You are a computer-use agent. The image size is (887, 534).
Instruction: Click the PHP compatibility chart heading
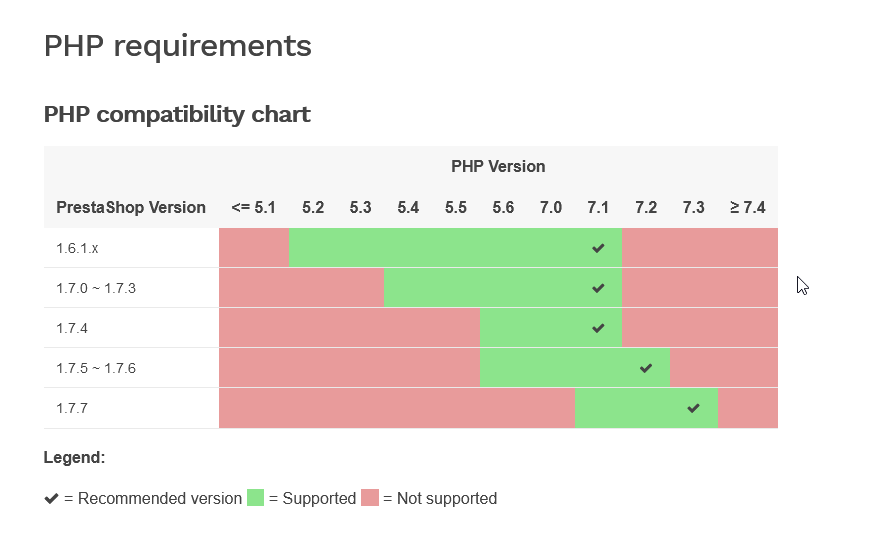tap(177, 114)
